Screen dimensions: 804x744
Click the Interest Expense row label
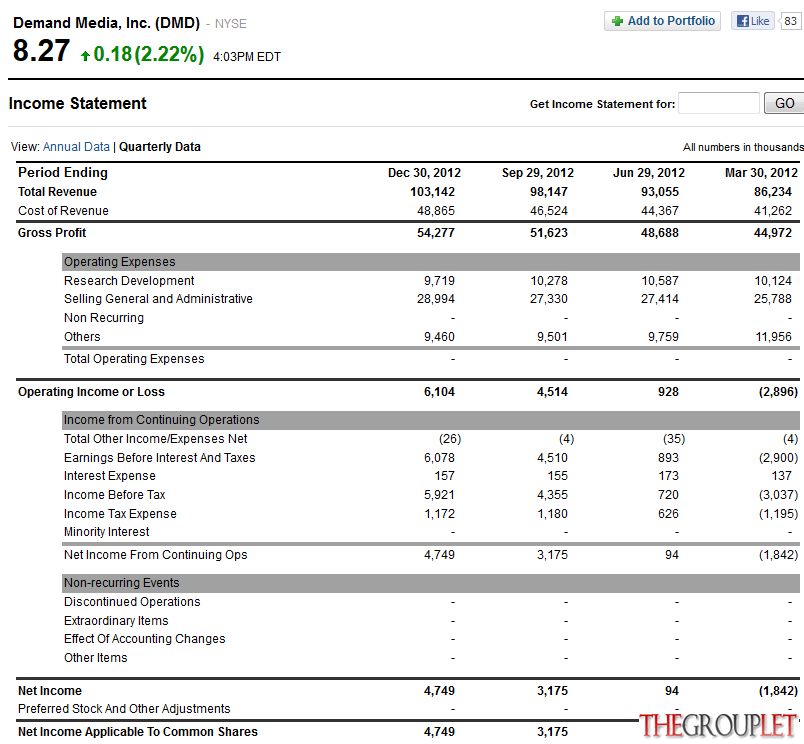pyautogui.click(x=110, y=476)
